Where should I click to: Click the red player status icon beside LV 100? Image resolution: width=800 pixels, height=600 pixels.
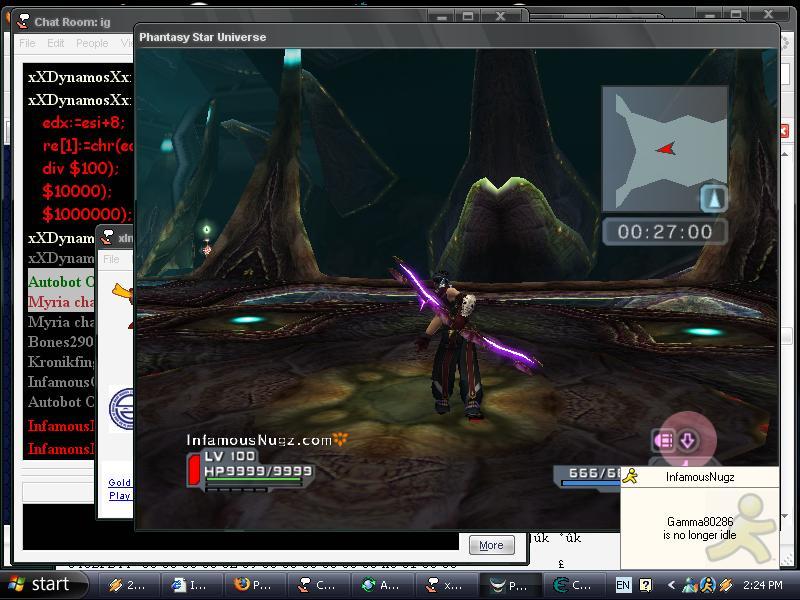coord(194,469)
